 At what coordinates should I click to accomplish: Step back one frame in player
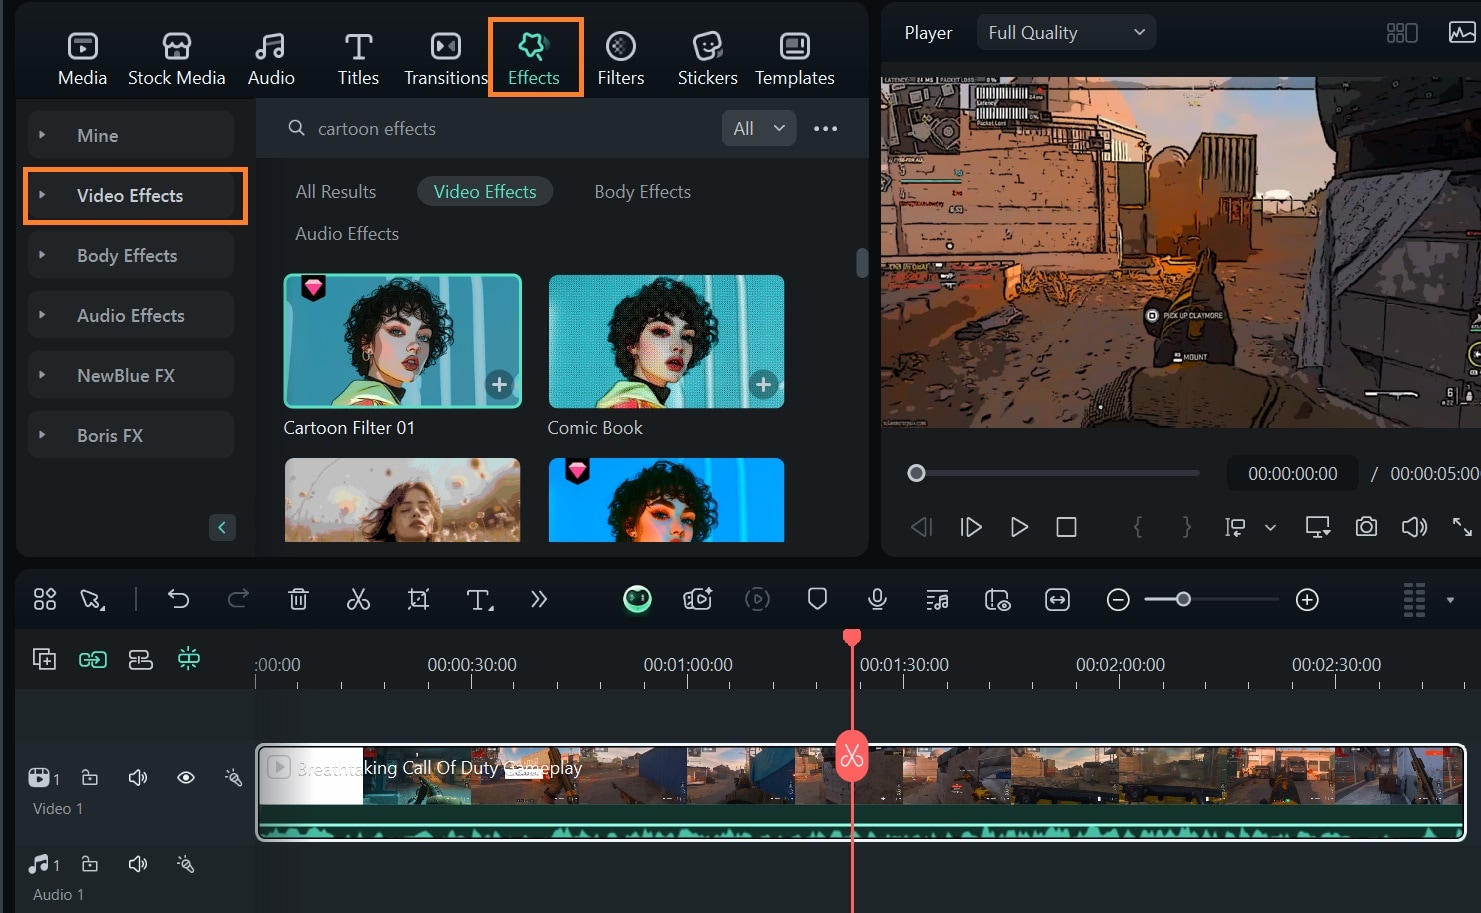click(921, 527)
